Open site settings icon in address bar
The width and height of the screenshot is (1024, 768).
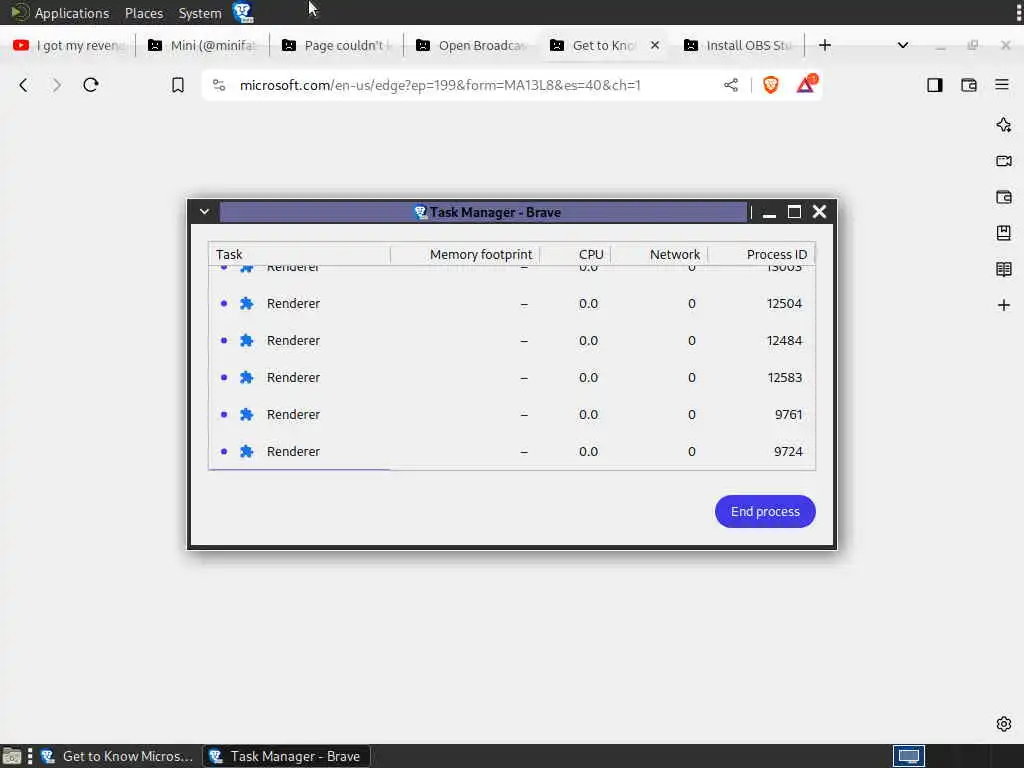(x=219, y=85)
